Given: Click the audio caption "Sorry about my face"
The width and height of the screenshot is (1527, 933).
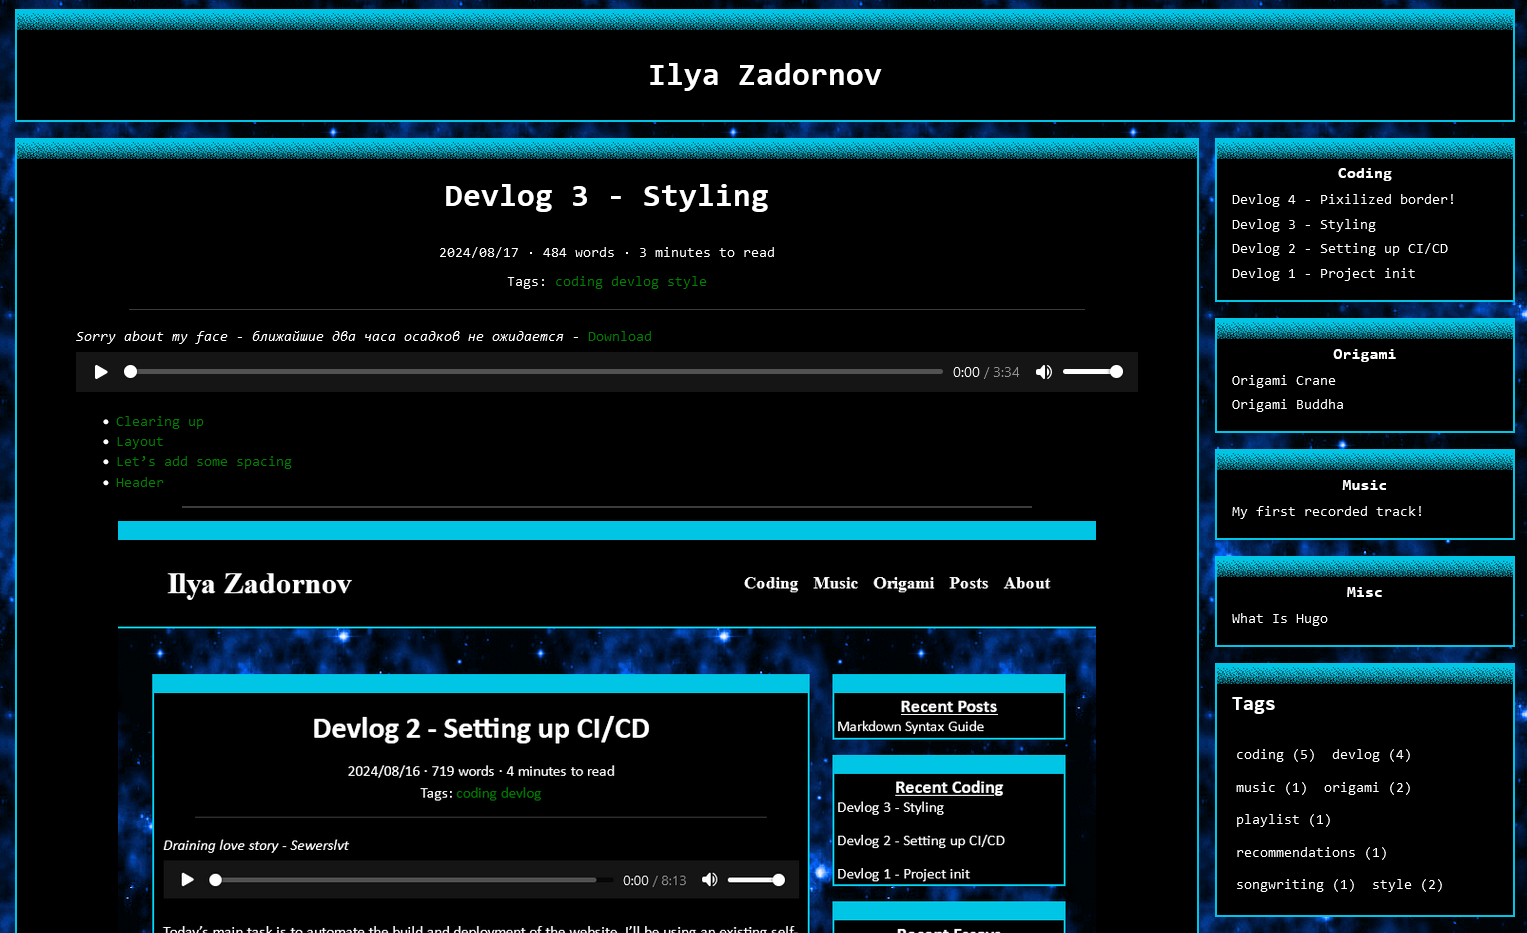Looking at the screenshot, I should coord(152,337).
